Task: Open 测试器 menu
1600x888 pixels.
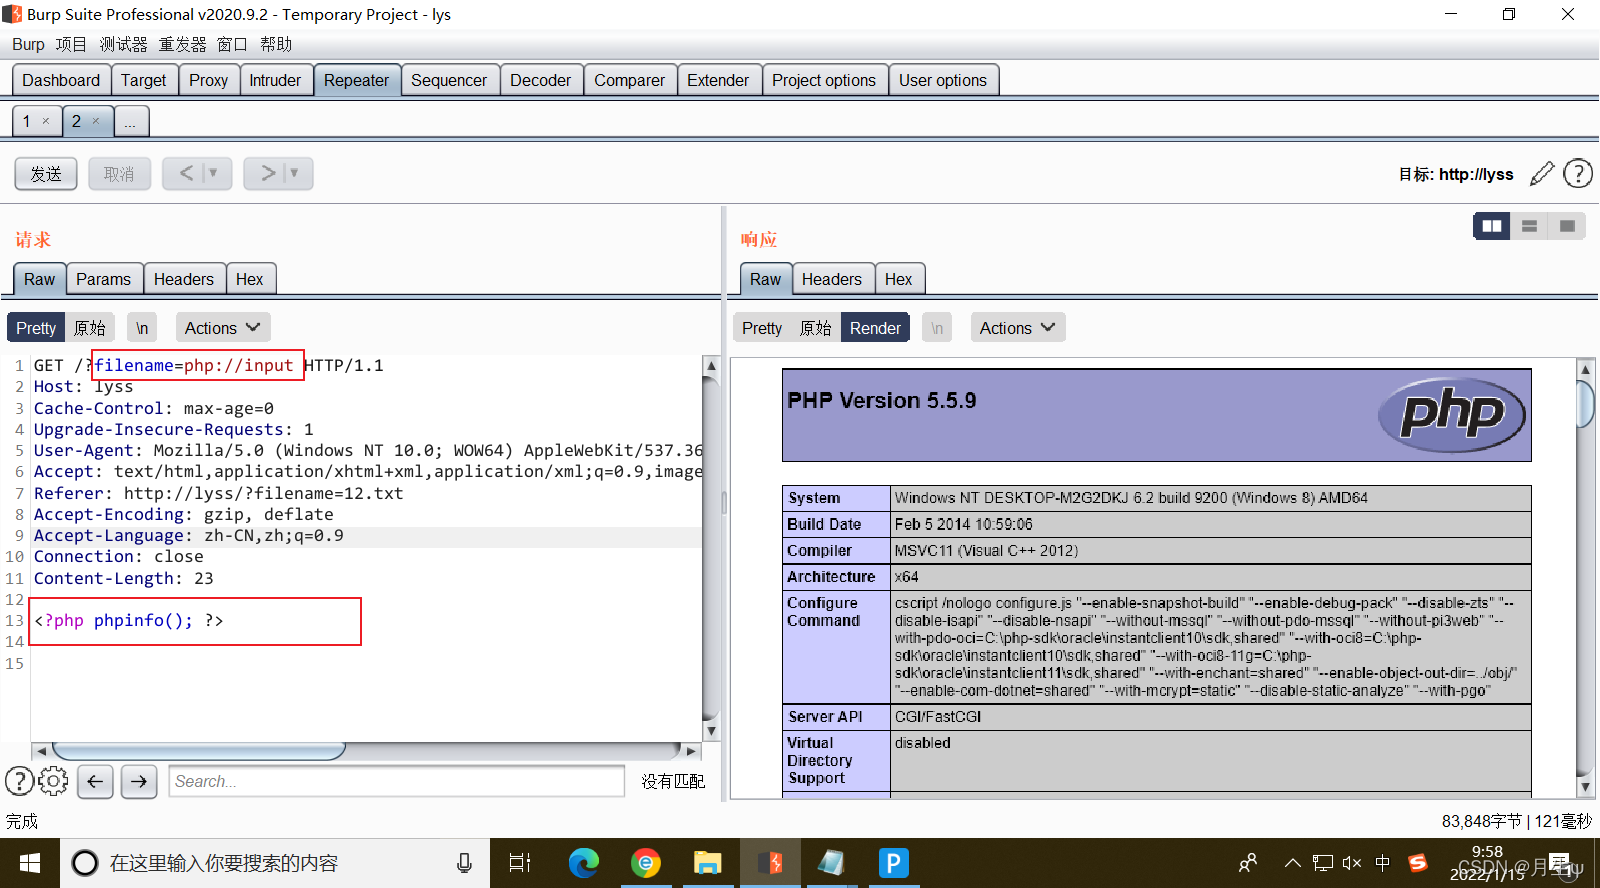Action: coord(123,44)
